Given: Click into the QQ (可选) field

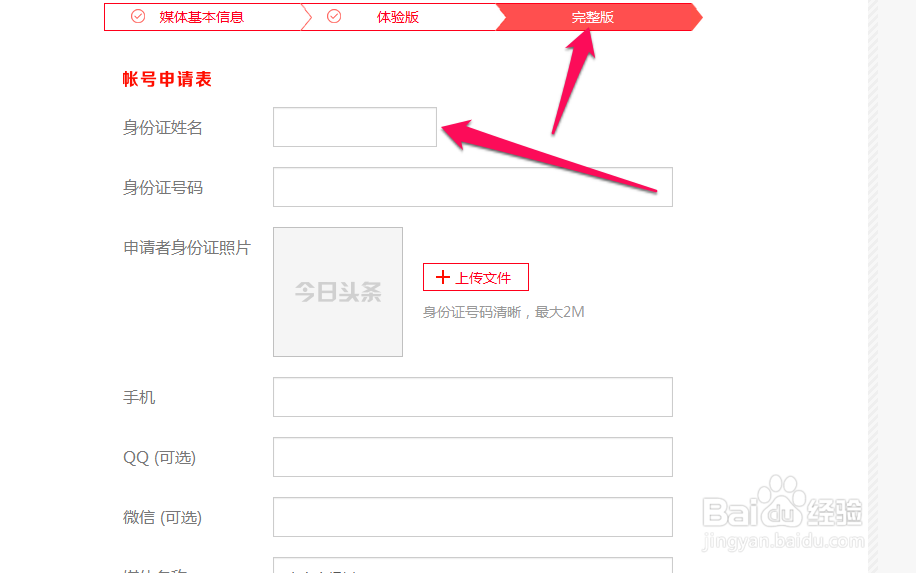Looking at the screenshot, I should point(473,457).
